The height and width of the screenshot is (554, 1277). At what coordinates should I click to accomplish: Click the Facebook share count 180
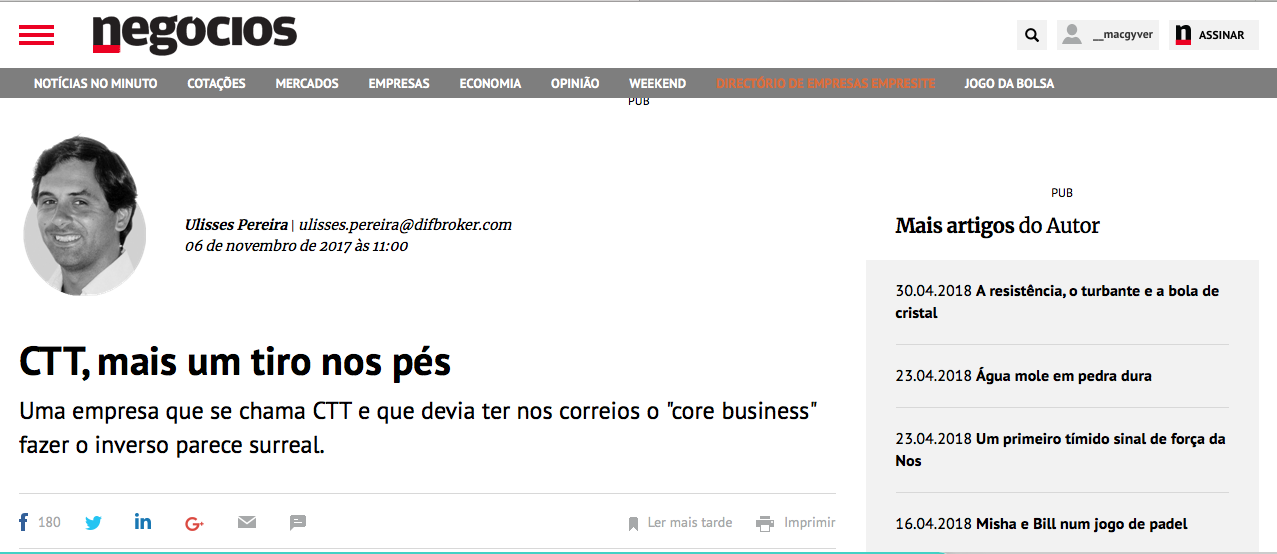pyautogui.click(x=49, y=522)
